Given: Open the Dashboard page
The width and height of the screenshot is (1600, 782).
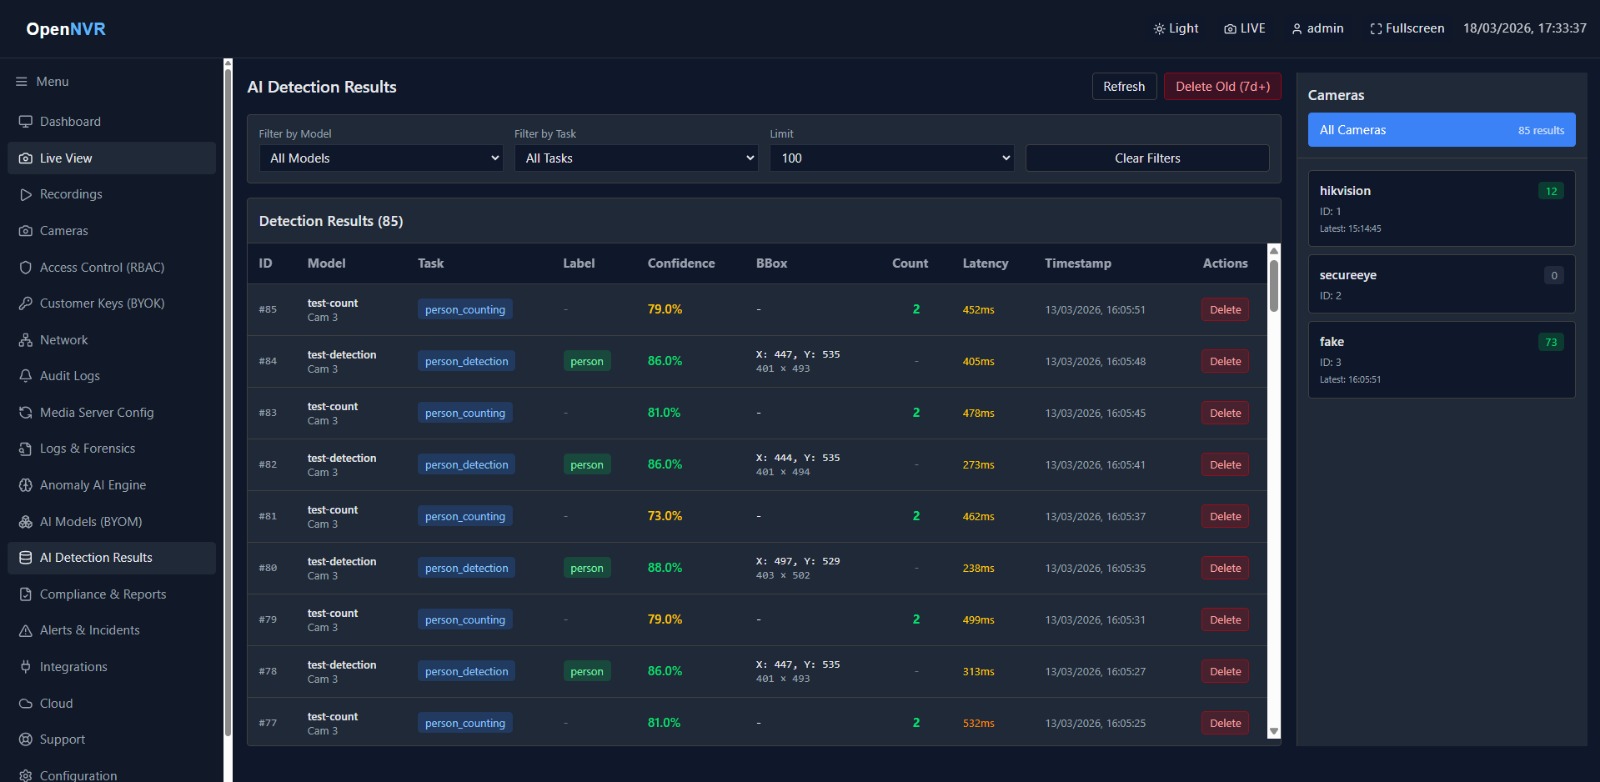Looking at the screenshot, I should (112, 122).
